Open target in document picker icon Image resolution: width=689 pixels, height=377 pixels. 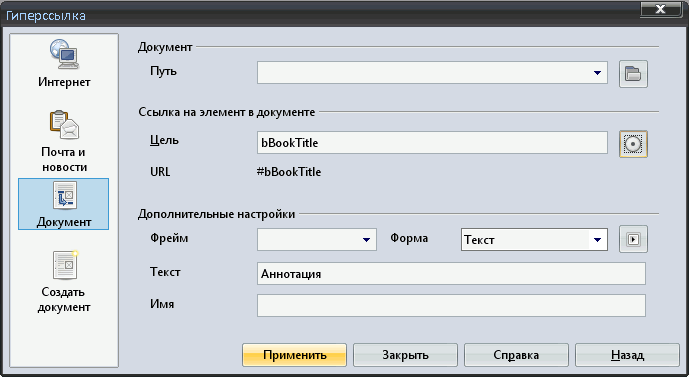point(633,144)
